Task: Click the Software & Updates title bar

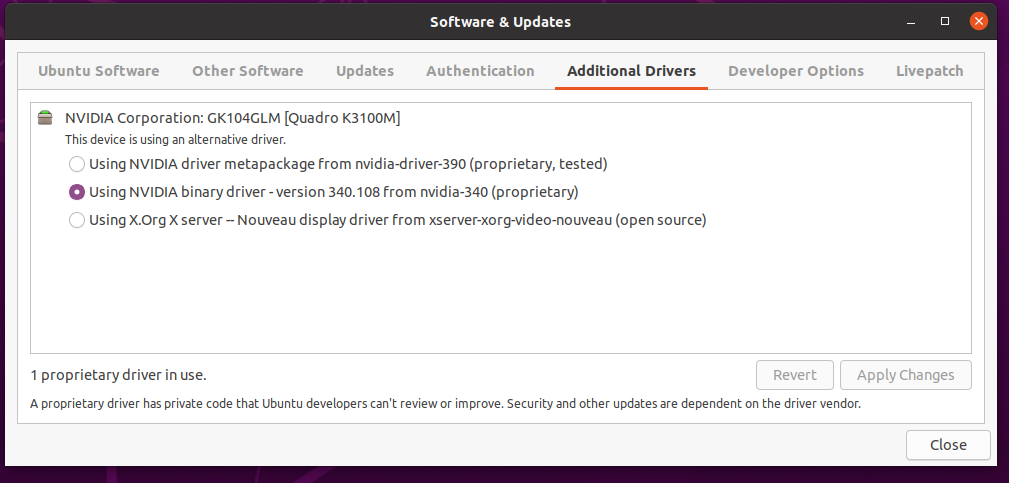Action: (500, 21)
